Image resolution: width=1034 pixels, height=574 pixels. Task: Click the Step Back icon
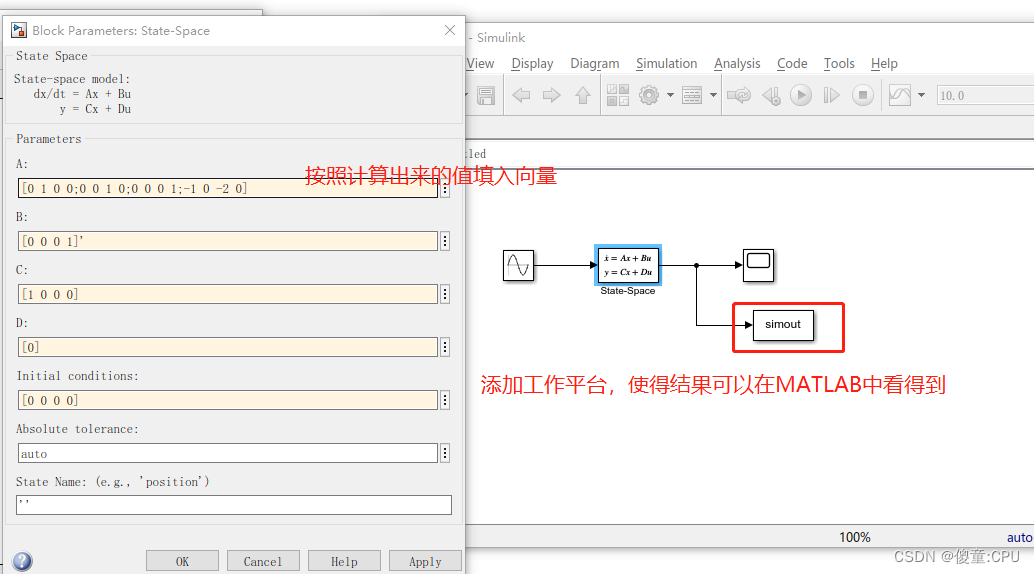[772, 96]
